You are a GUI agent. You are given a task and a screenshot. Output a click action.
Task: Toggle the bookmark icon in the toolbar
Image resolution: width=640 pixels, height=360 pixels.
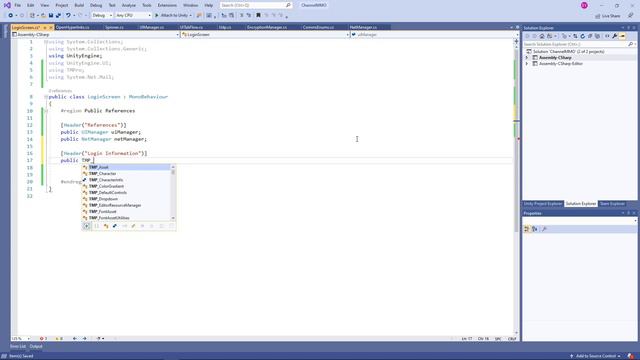pos(258,16)
